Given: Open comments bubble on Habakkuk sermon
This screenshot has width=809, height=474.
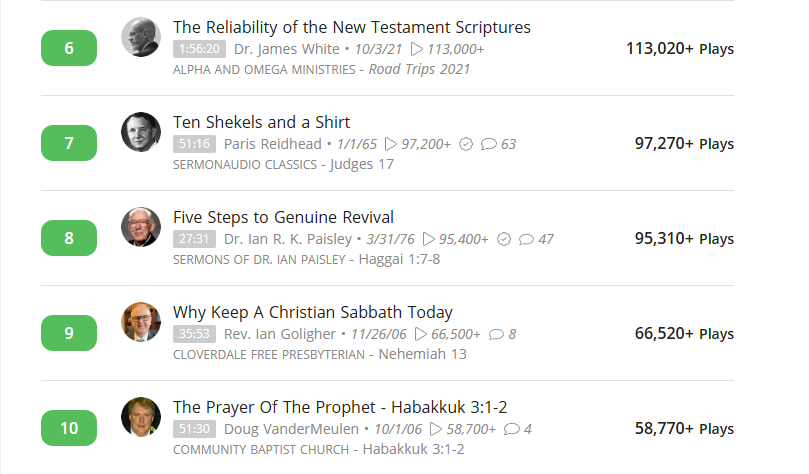Looking at the screenshot, I should click(512, 429).
